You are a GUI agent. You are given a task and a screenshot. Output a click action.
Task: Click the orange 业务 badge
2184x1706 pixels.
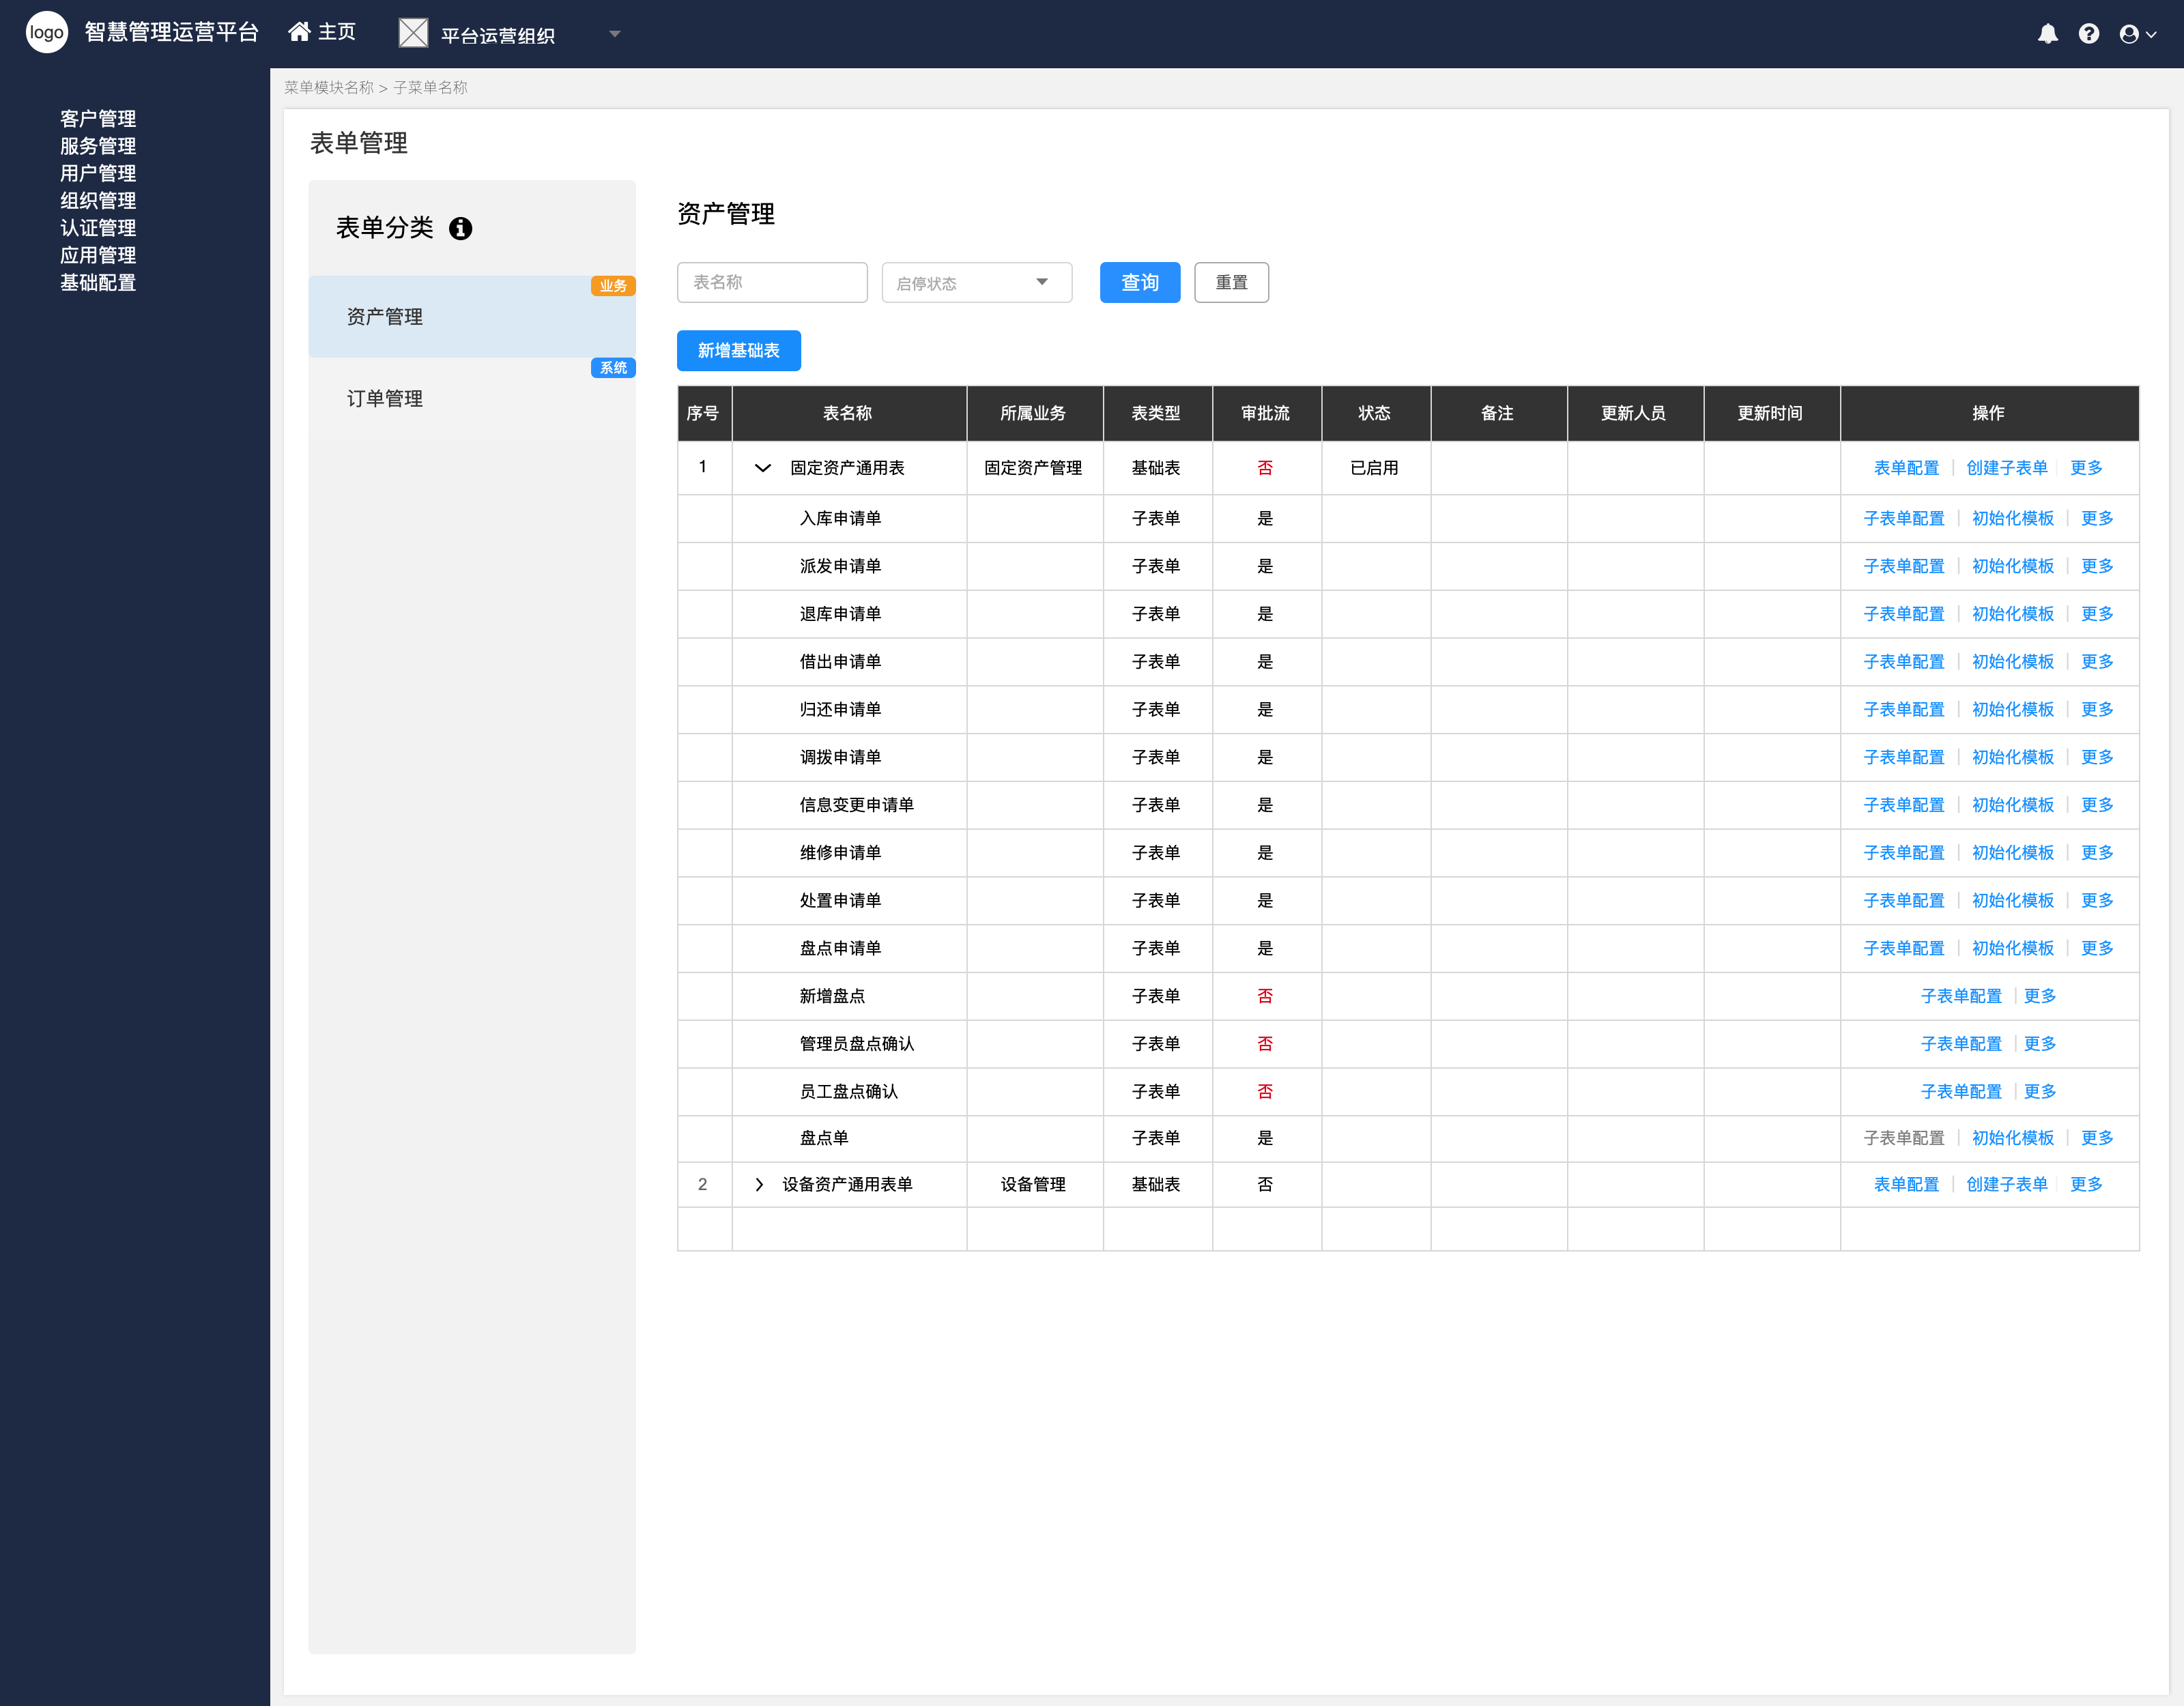(613, 286)
